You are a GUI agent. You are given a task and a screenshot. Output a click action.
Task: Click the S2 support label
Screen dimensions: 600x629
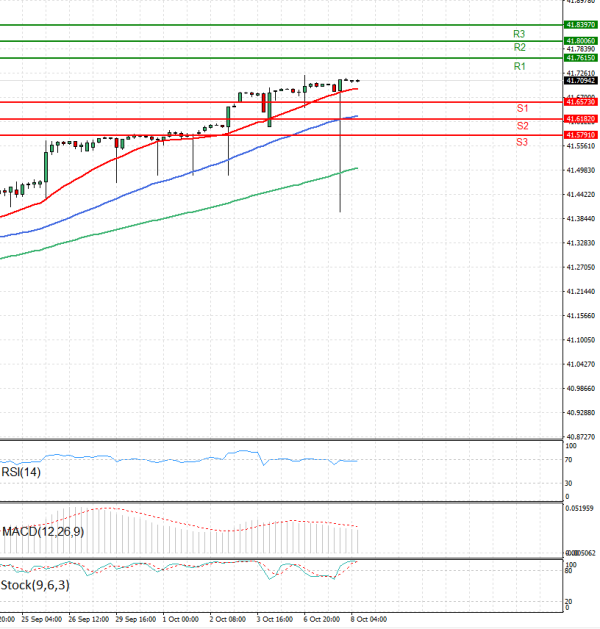click(x=522, y=125)
